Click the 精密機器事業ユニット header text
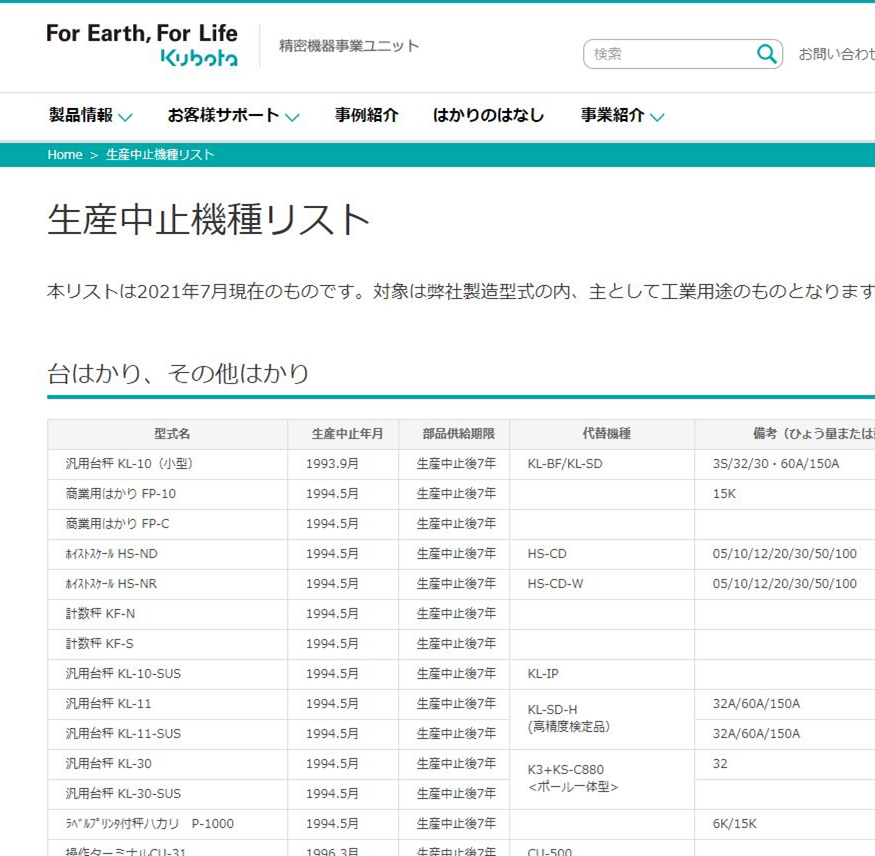 pyautogui.click(x=349, y=46)
